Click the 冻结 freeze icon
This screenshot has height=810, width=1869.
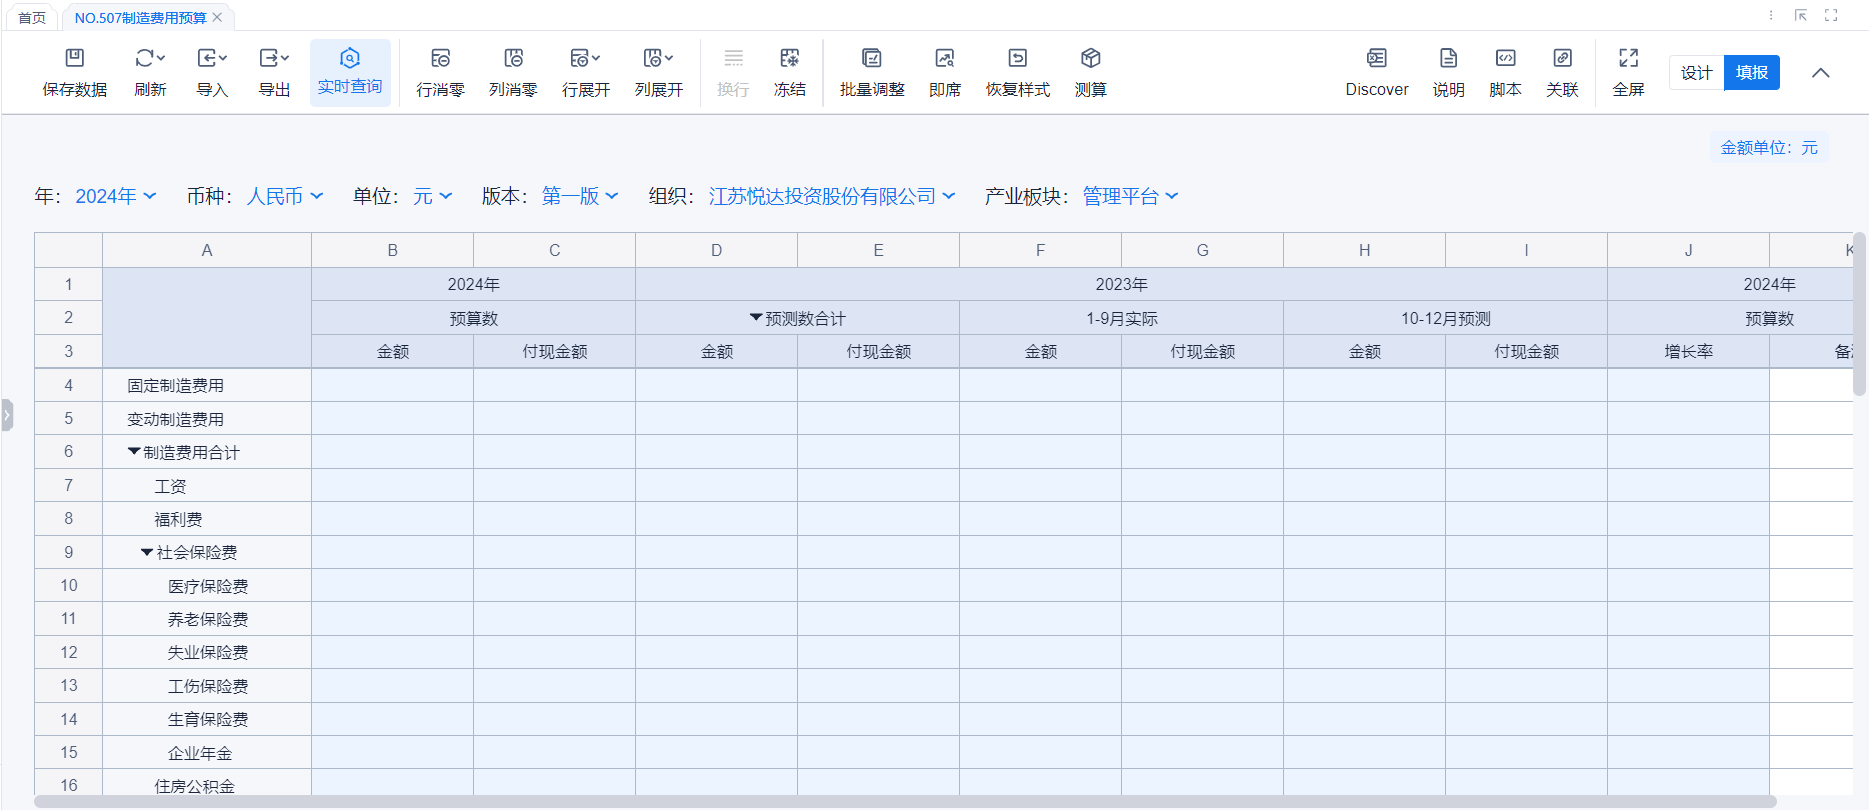(x=789, y=59)
